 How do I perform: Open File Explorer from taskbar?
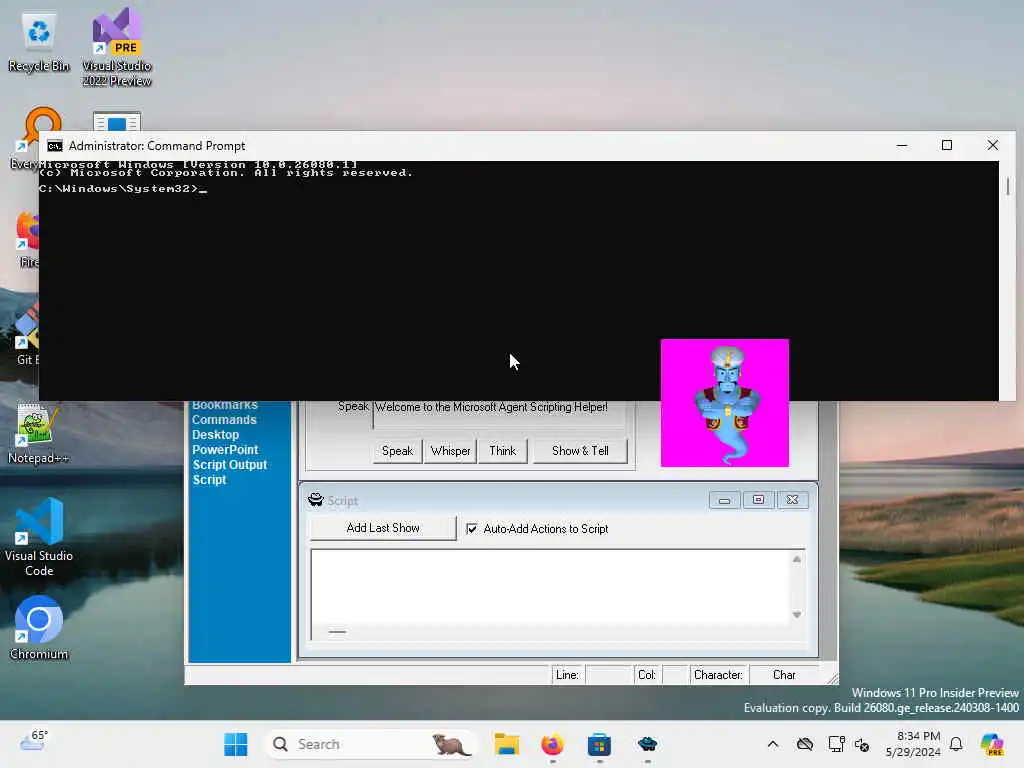tap(507, 744)
